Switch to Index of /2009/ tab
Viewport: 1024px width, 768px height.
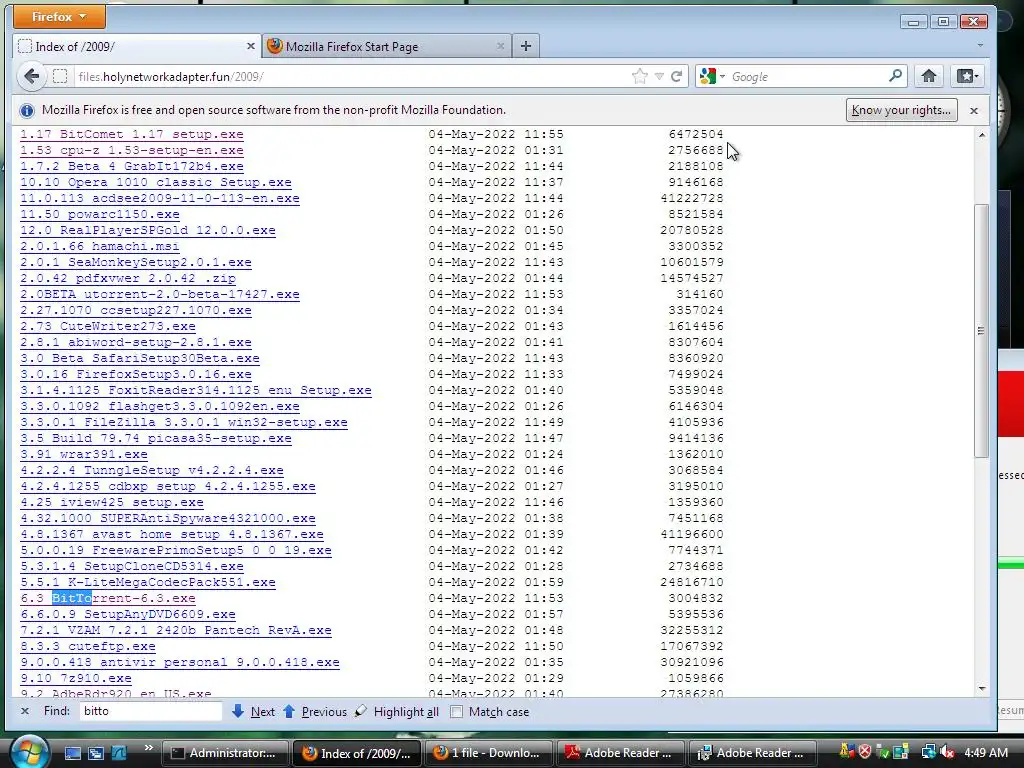pos(137,46)
